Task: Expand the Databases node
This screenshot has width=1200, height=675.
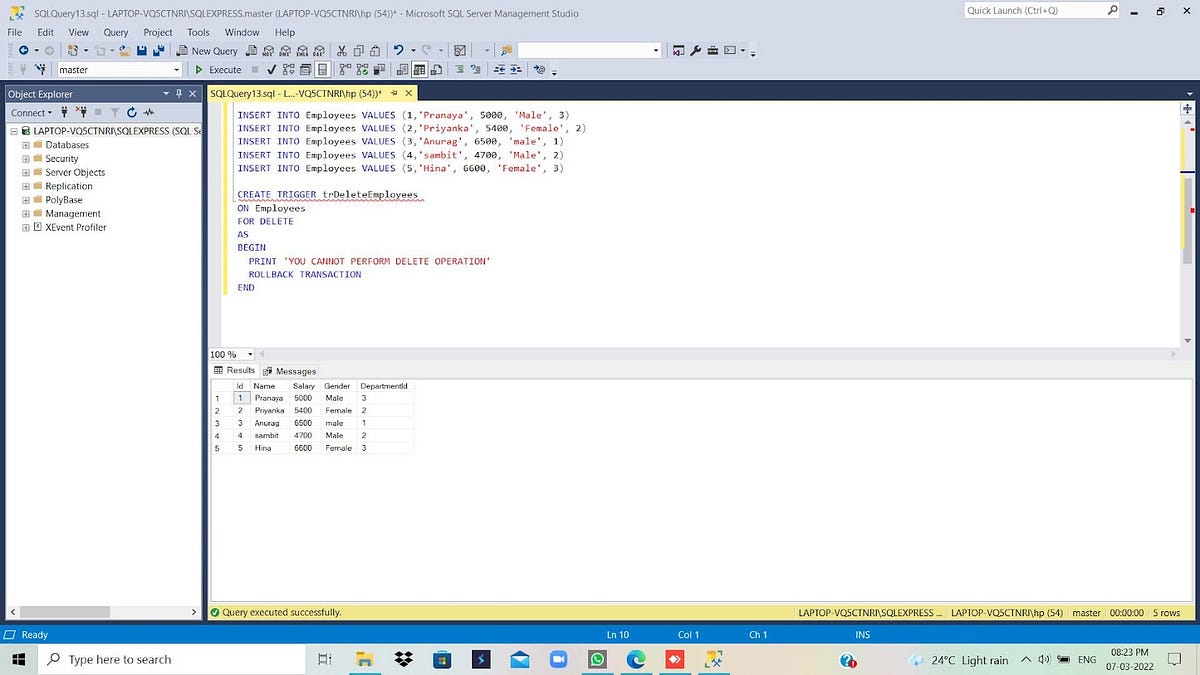Action: pyautogui.click(x=24, y=144)
